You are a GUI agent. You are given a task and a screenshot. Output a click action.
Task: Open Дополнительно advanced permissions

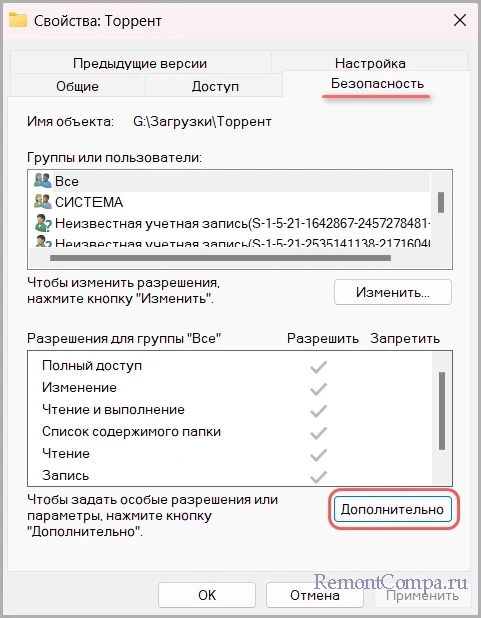click(393, 509)
